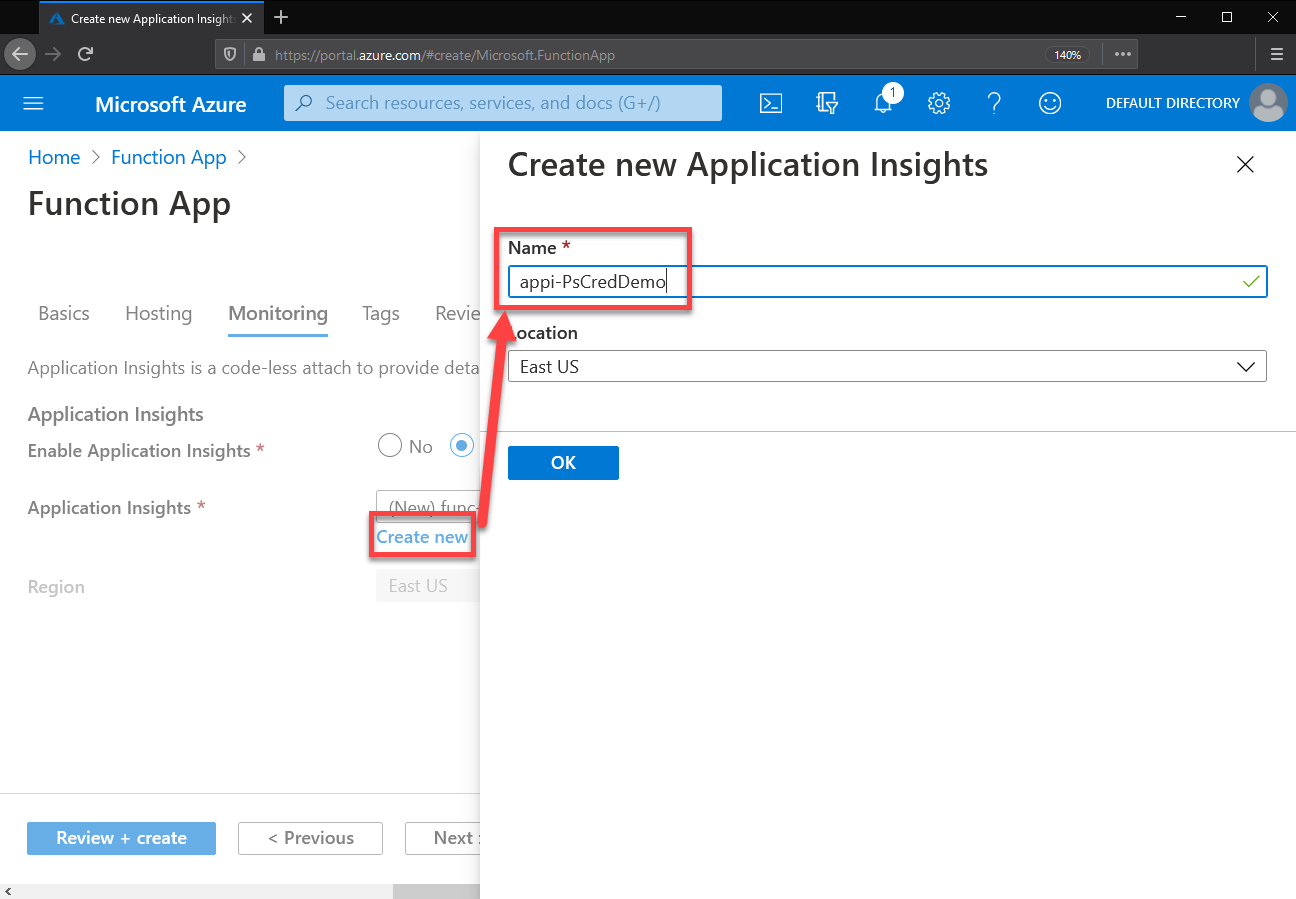Reload the browser page
The image size is (1296, 899).
(86, 54)
